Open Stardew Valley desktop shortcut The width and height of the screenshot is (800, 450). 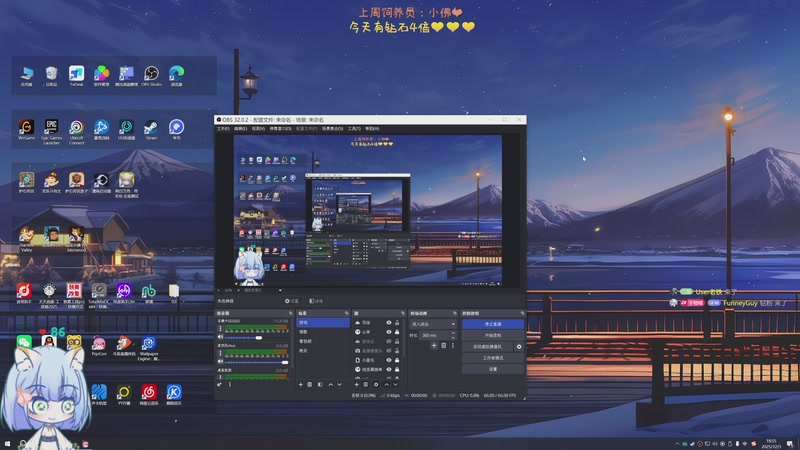pos(27,239)
